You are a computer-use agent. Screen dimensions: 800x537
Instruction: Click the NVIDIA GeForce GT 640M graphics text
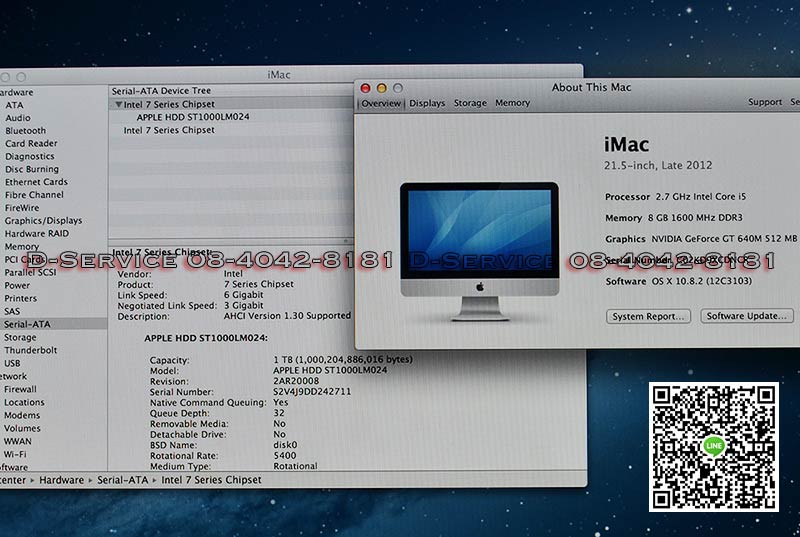pyautogui.click(x=724, y=239)
